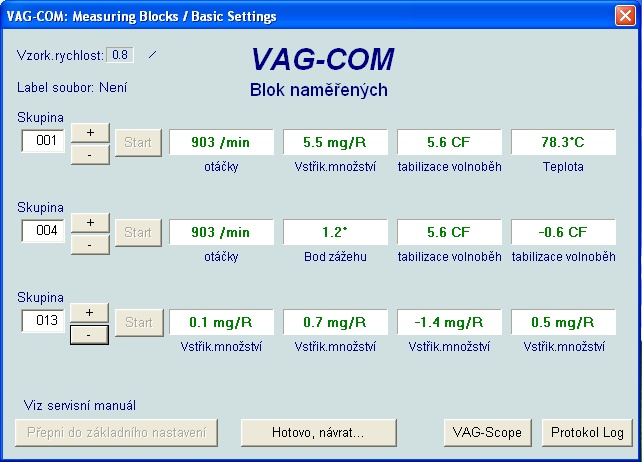The width and height of the screenshot is (642, 462).
Task: Click the Skupina 004 group number field
Action: (x=43, y=231)
